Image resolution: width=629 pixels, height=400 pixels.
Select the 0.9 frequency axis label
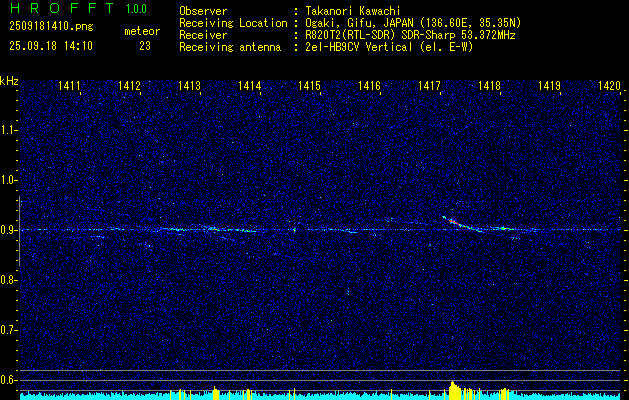click(x=9, y=230)
